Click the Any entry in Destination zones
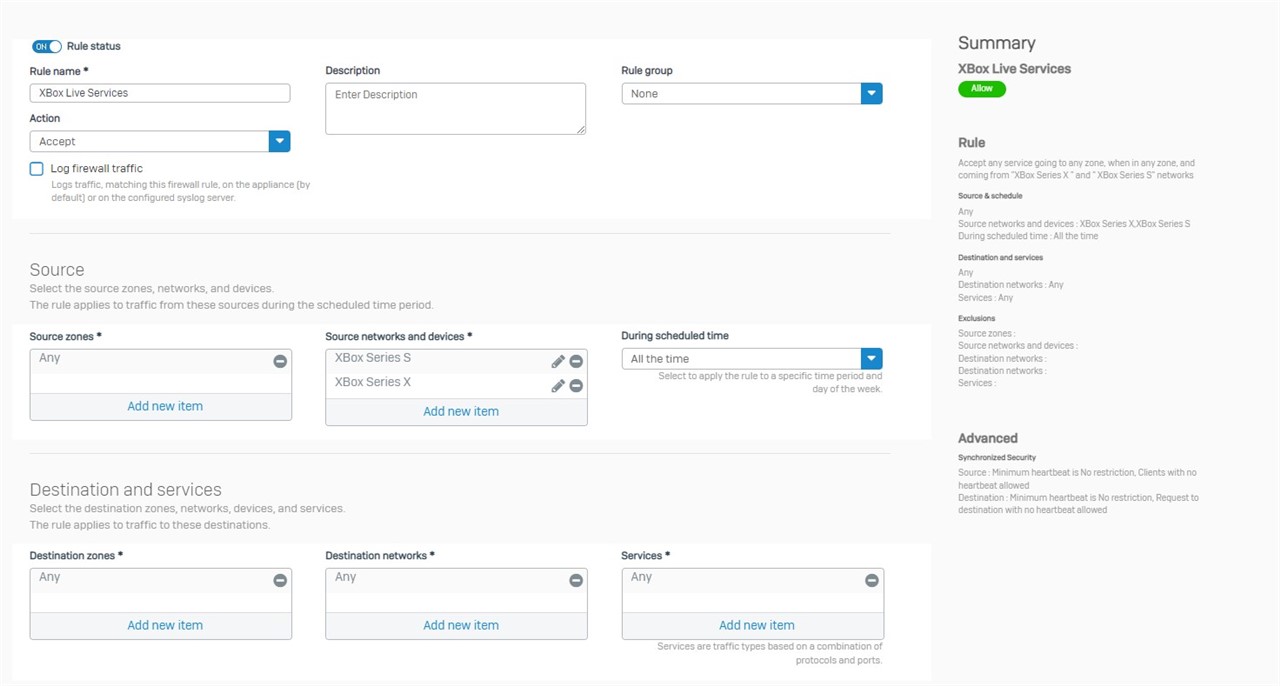 [x=50, y=577]
